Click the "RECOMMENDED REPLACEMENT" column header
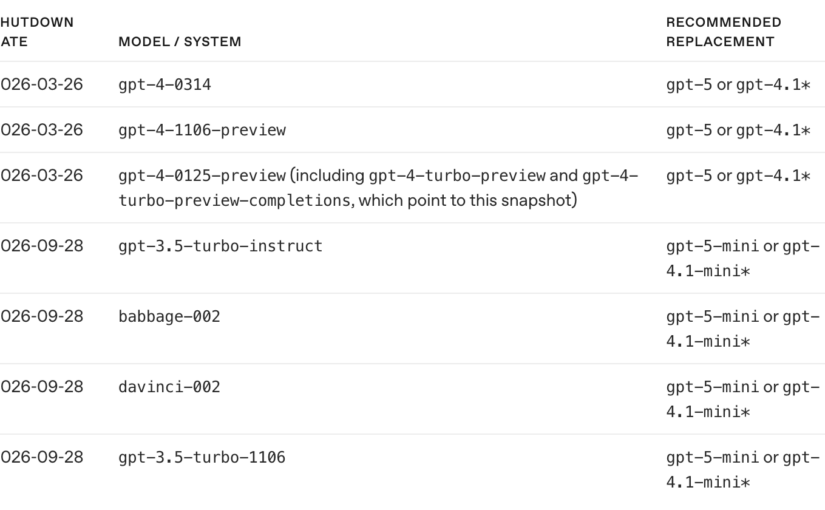This screenshot has width=825, height=510. tap(723, 32)
